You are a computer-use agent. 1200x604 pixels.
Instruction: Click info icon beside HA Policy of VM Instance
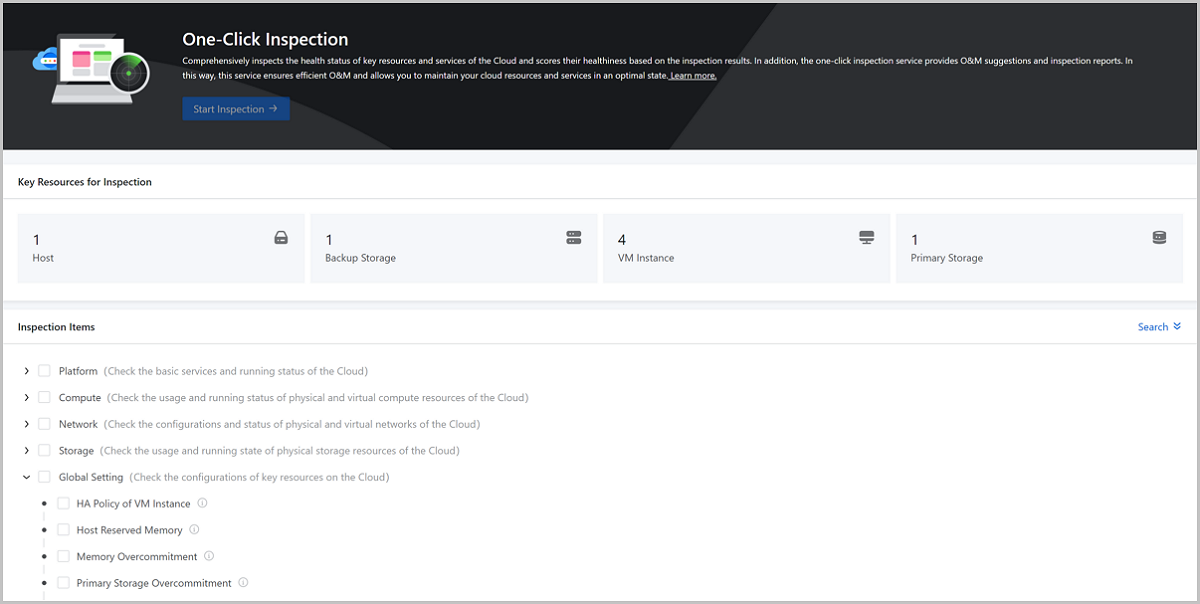point(202,504)
